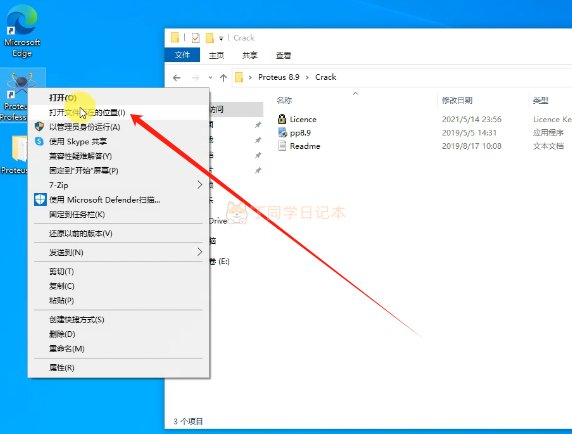Sort files by the 修改日期 column header
Viewport: 572px width, 434px height.
pos(457,101)
